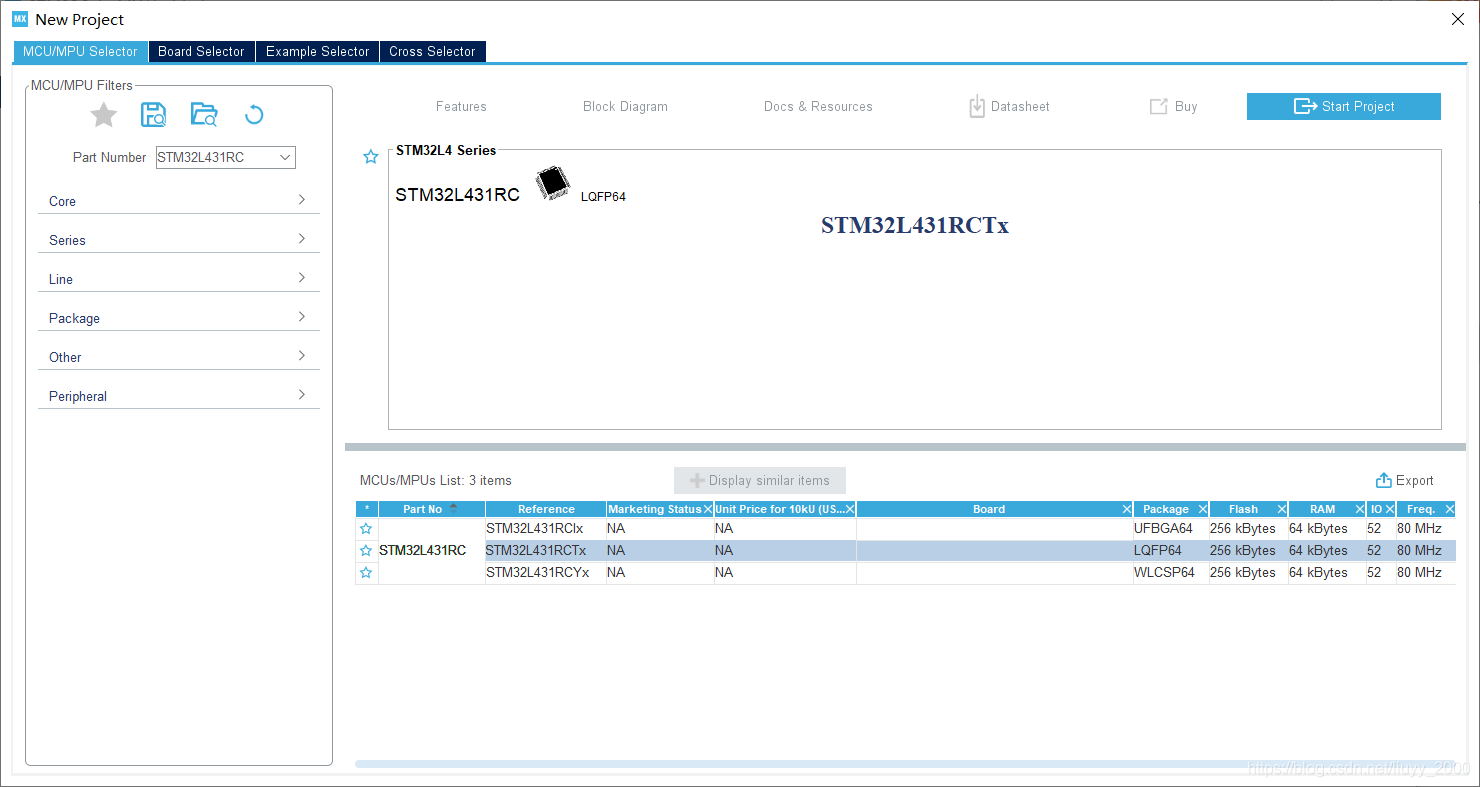Expand the Package filter

pos(177,318)
